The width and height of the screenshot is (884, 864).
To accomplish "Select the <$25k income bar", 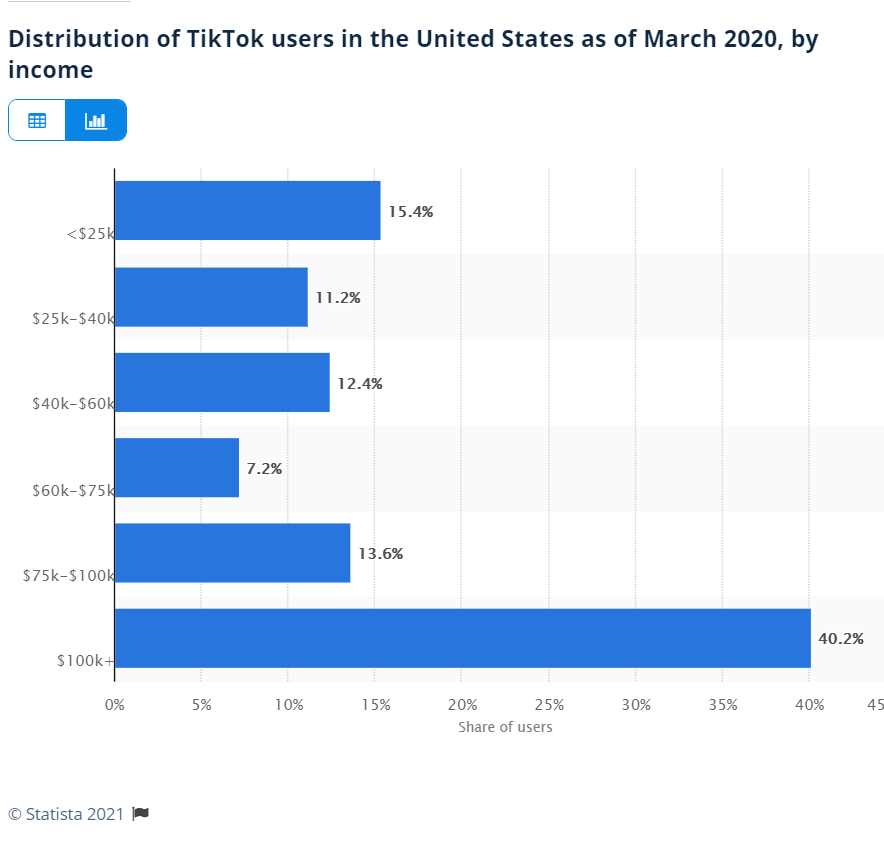I will point(247,210).
